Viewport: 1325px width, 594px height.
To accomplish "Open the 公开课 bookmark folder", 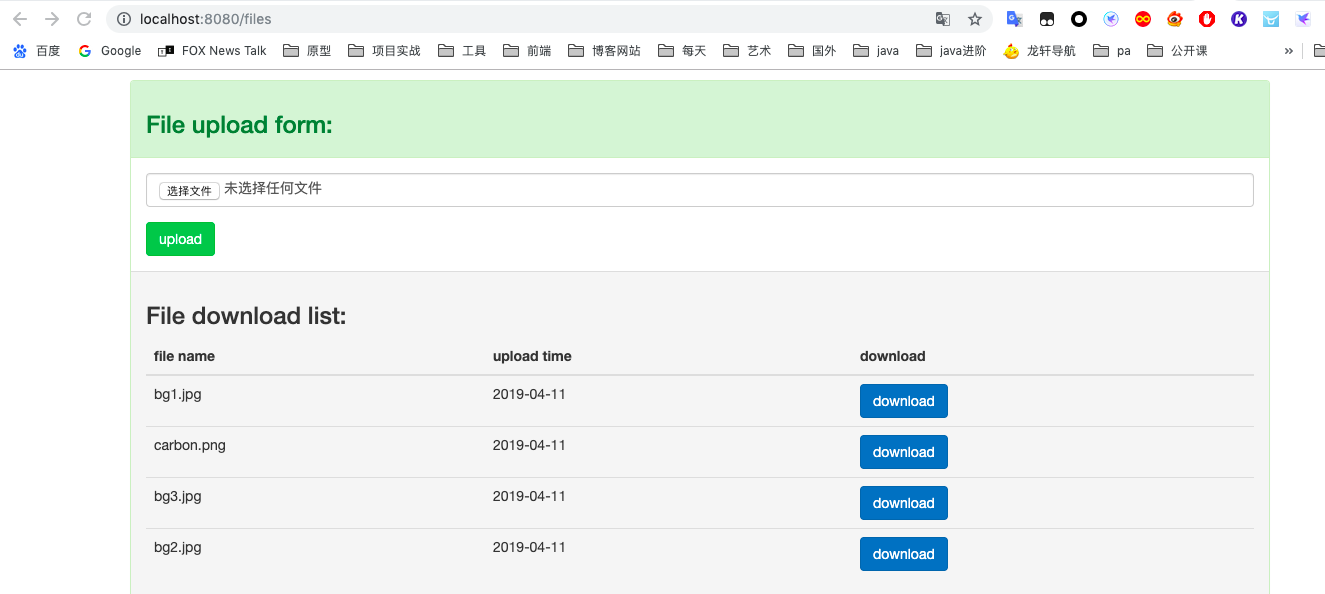I will [1177, 51].
